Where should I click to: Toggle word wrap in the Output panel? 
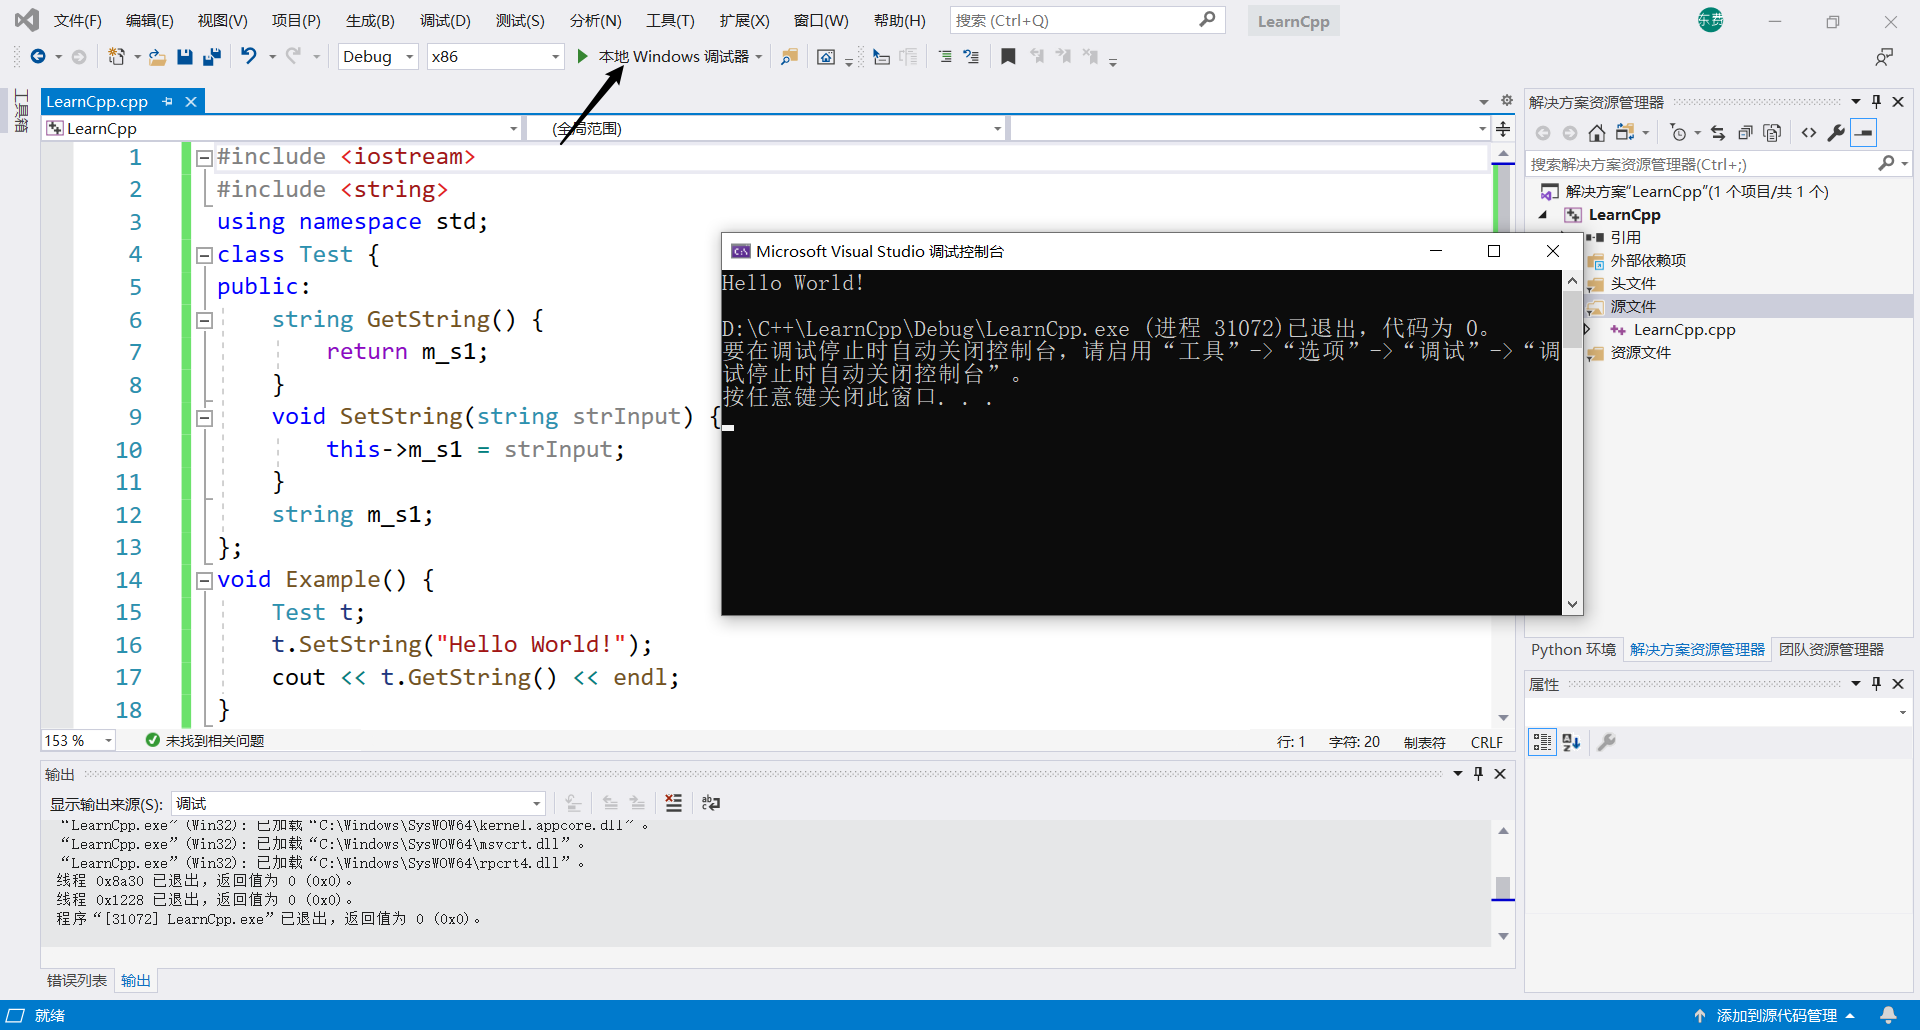711,803
